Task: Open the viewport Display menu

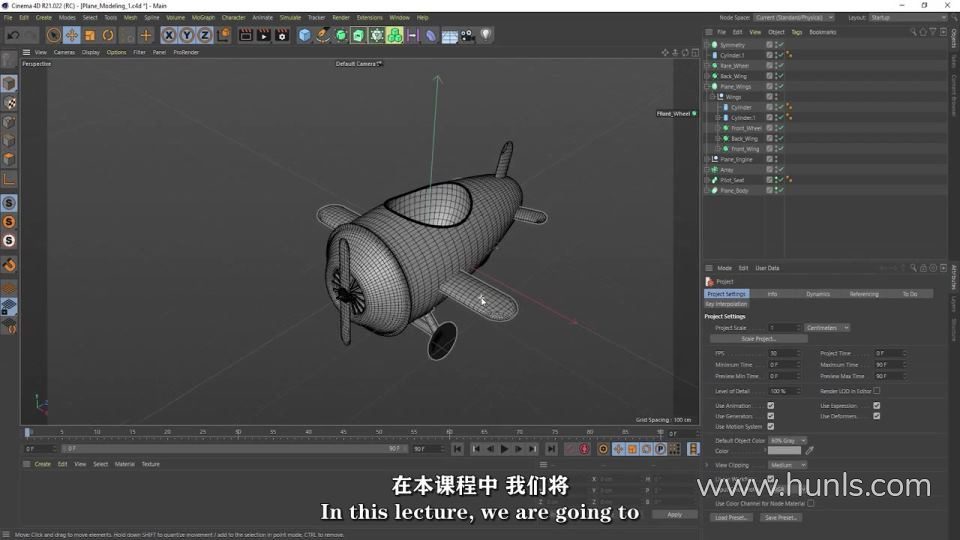Action: coord(91,53)
